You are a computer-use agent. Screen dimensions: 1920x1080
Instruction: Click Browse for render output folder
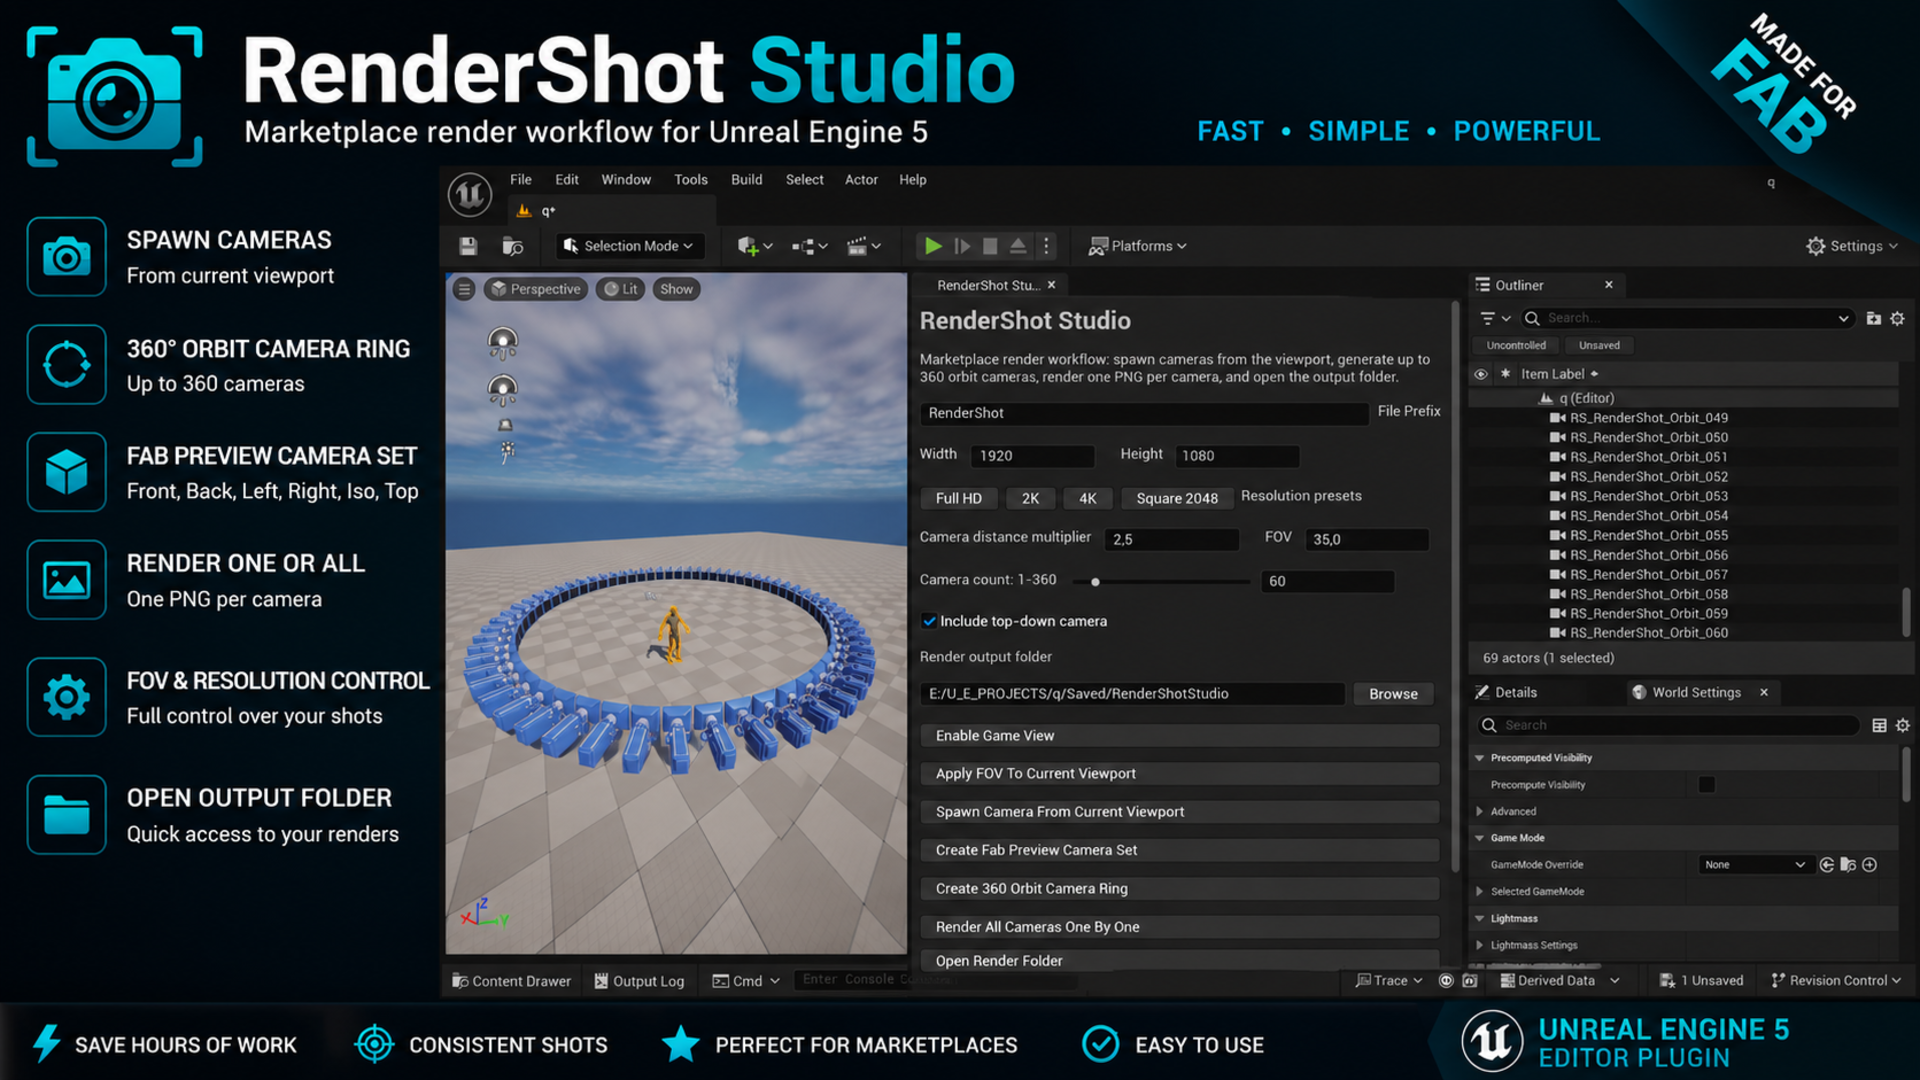(1393, 694)
